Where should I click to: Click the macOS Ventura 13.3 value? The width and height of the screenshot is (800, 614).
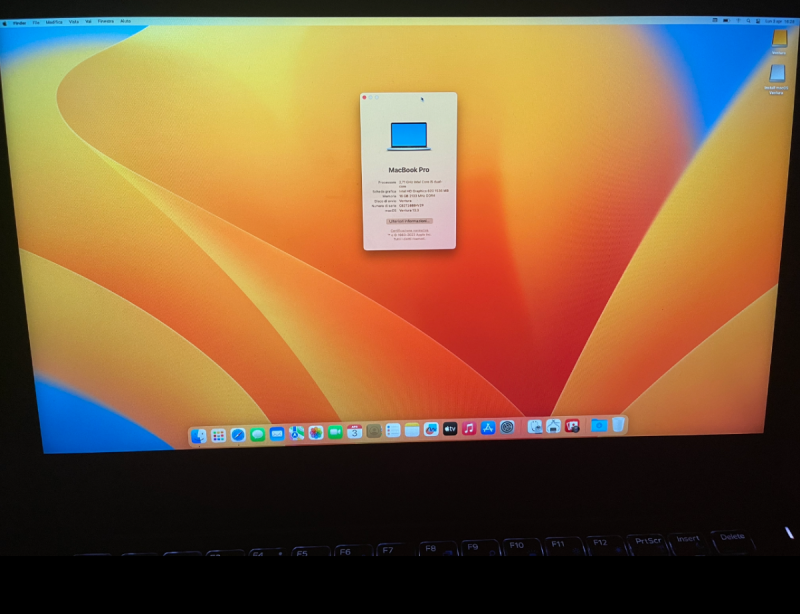[409, 210]
